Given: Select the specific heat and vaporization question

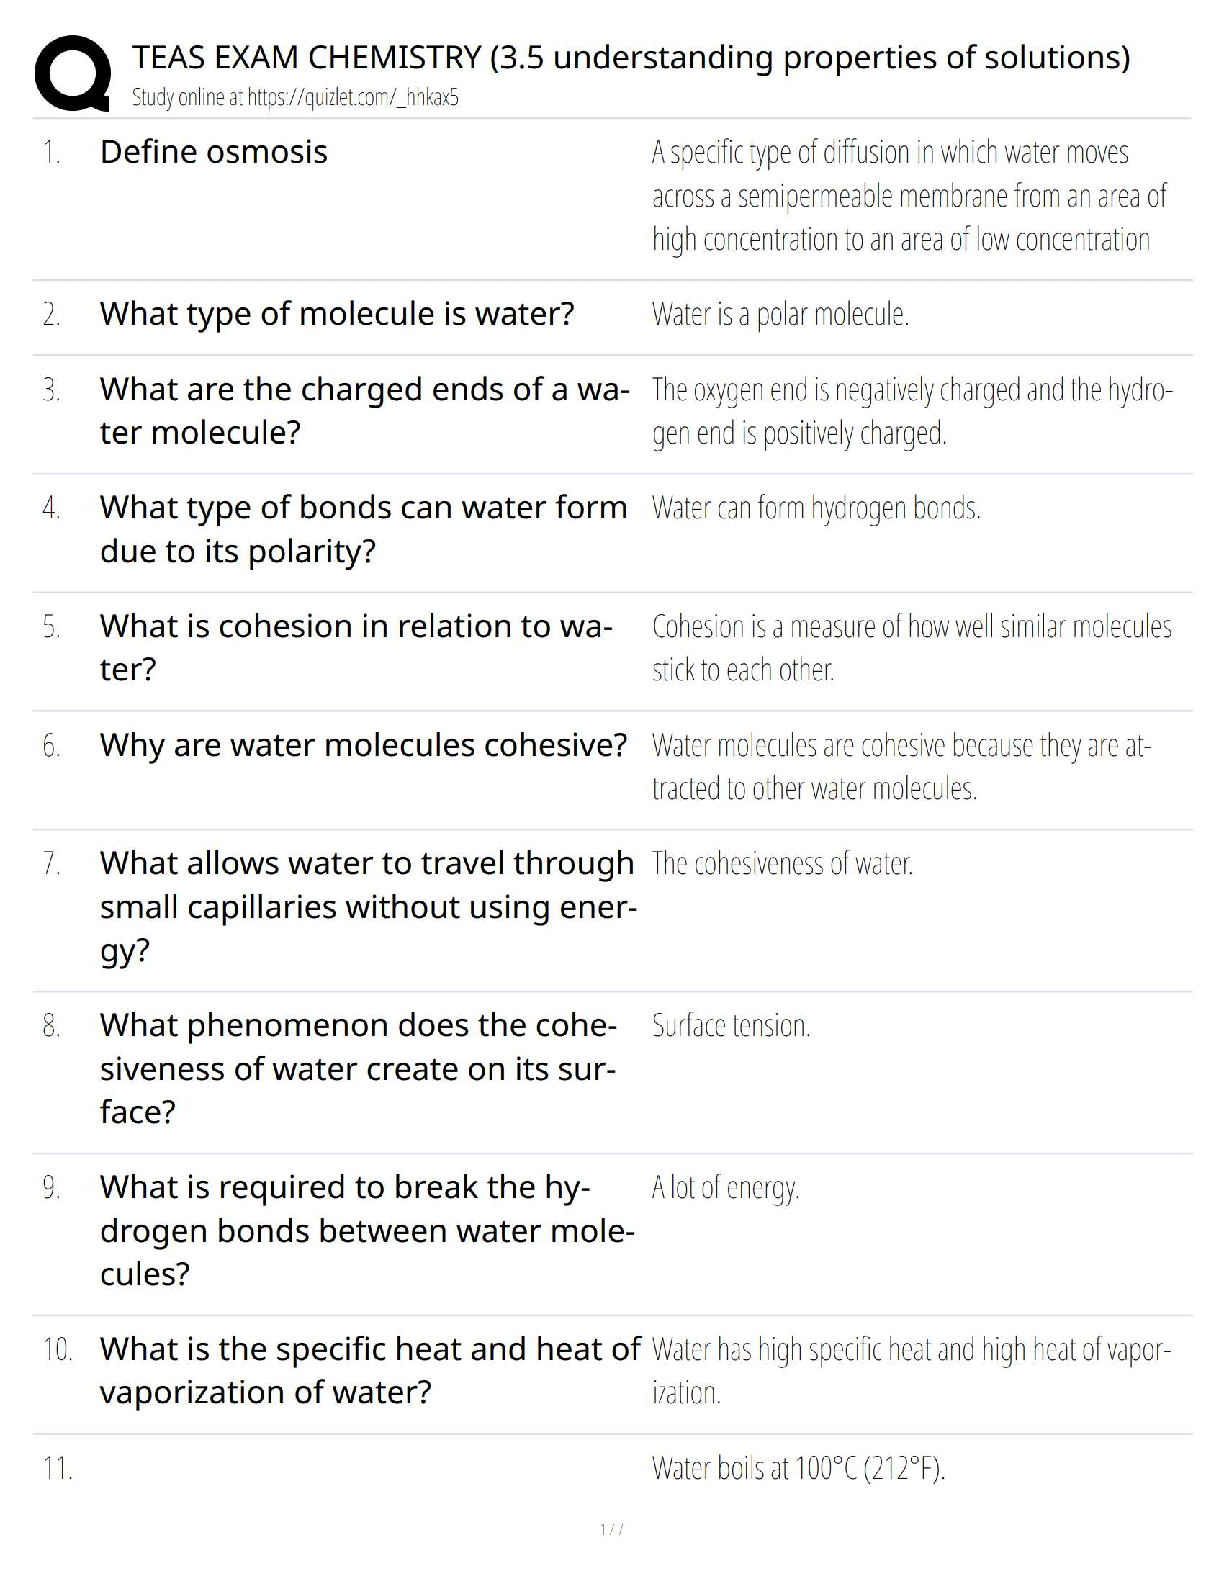Looking at the screenshot, I should coord(369,1370).
